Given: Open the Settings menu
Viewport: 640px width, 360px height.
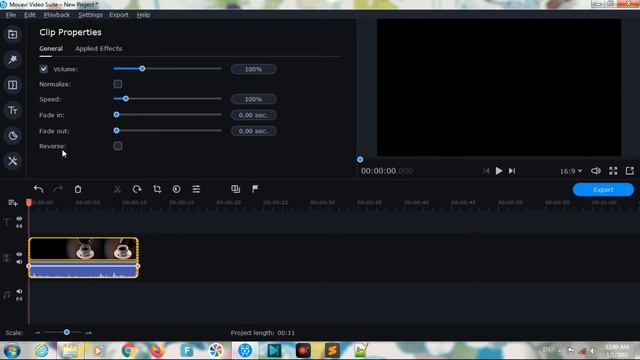Looking at the screenshot, I should click(90, 15).
